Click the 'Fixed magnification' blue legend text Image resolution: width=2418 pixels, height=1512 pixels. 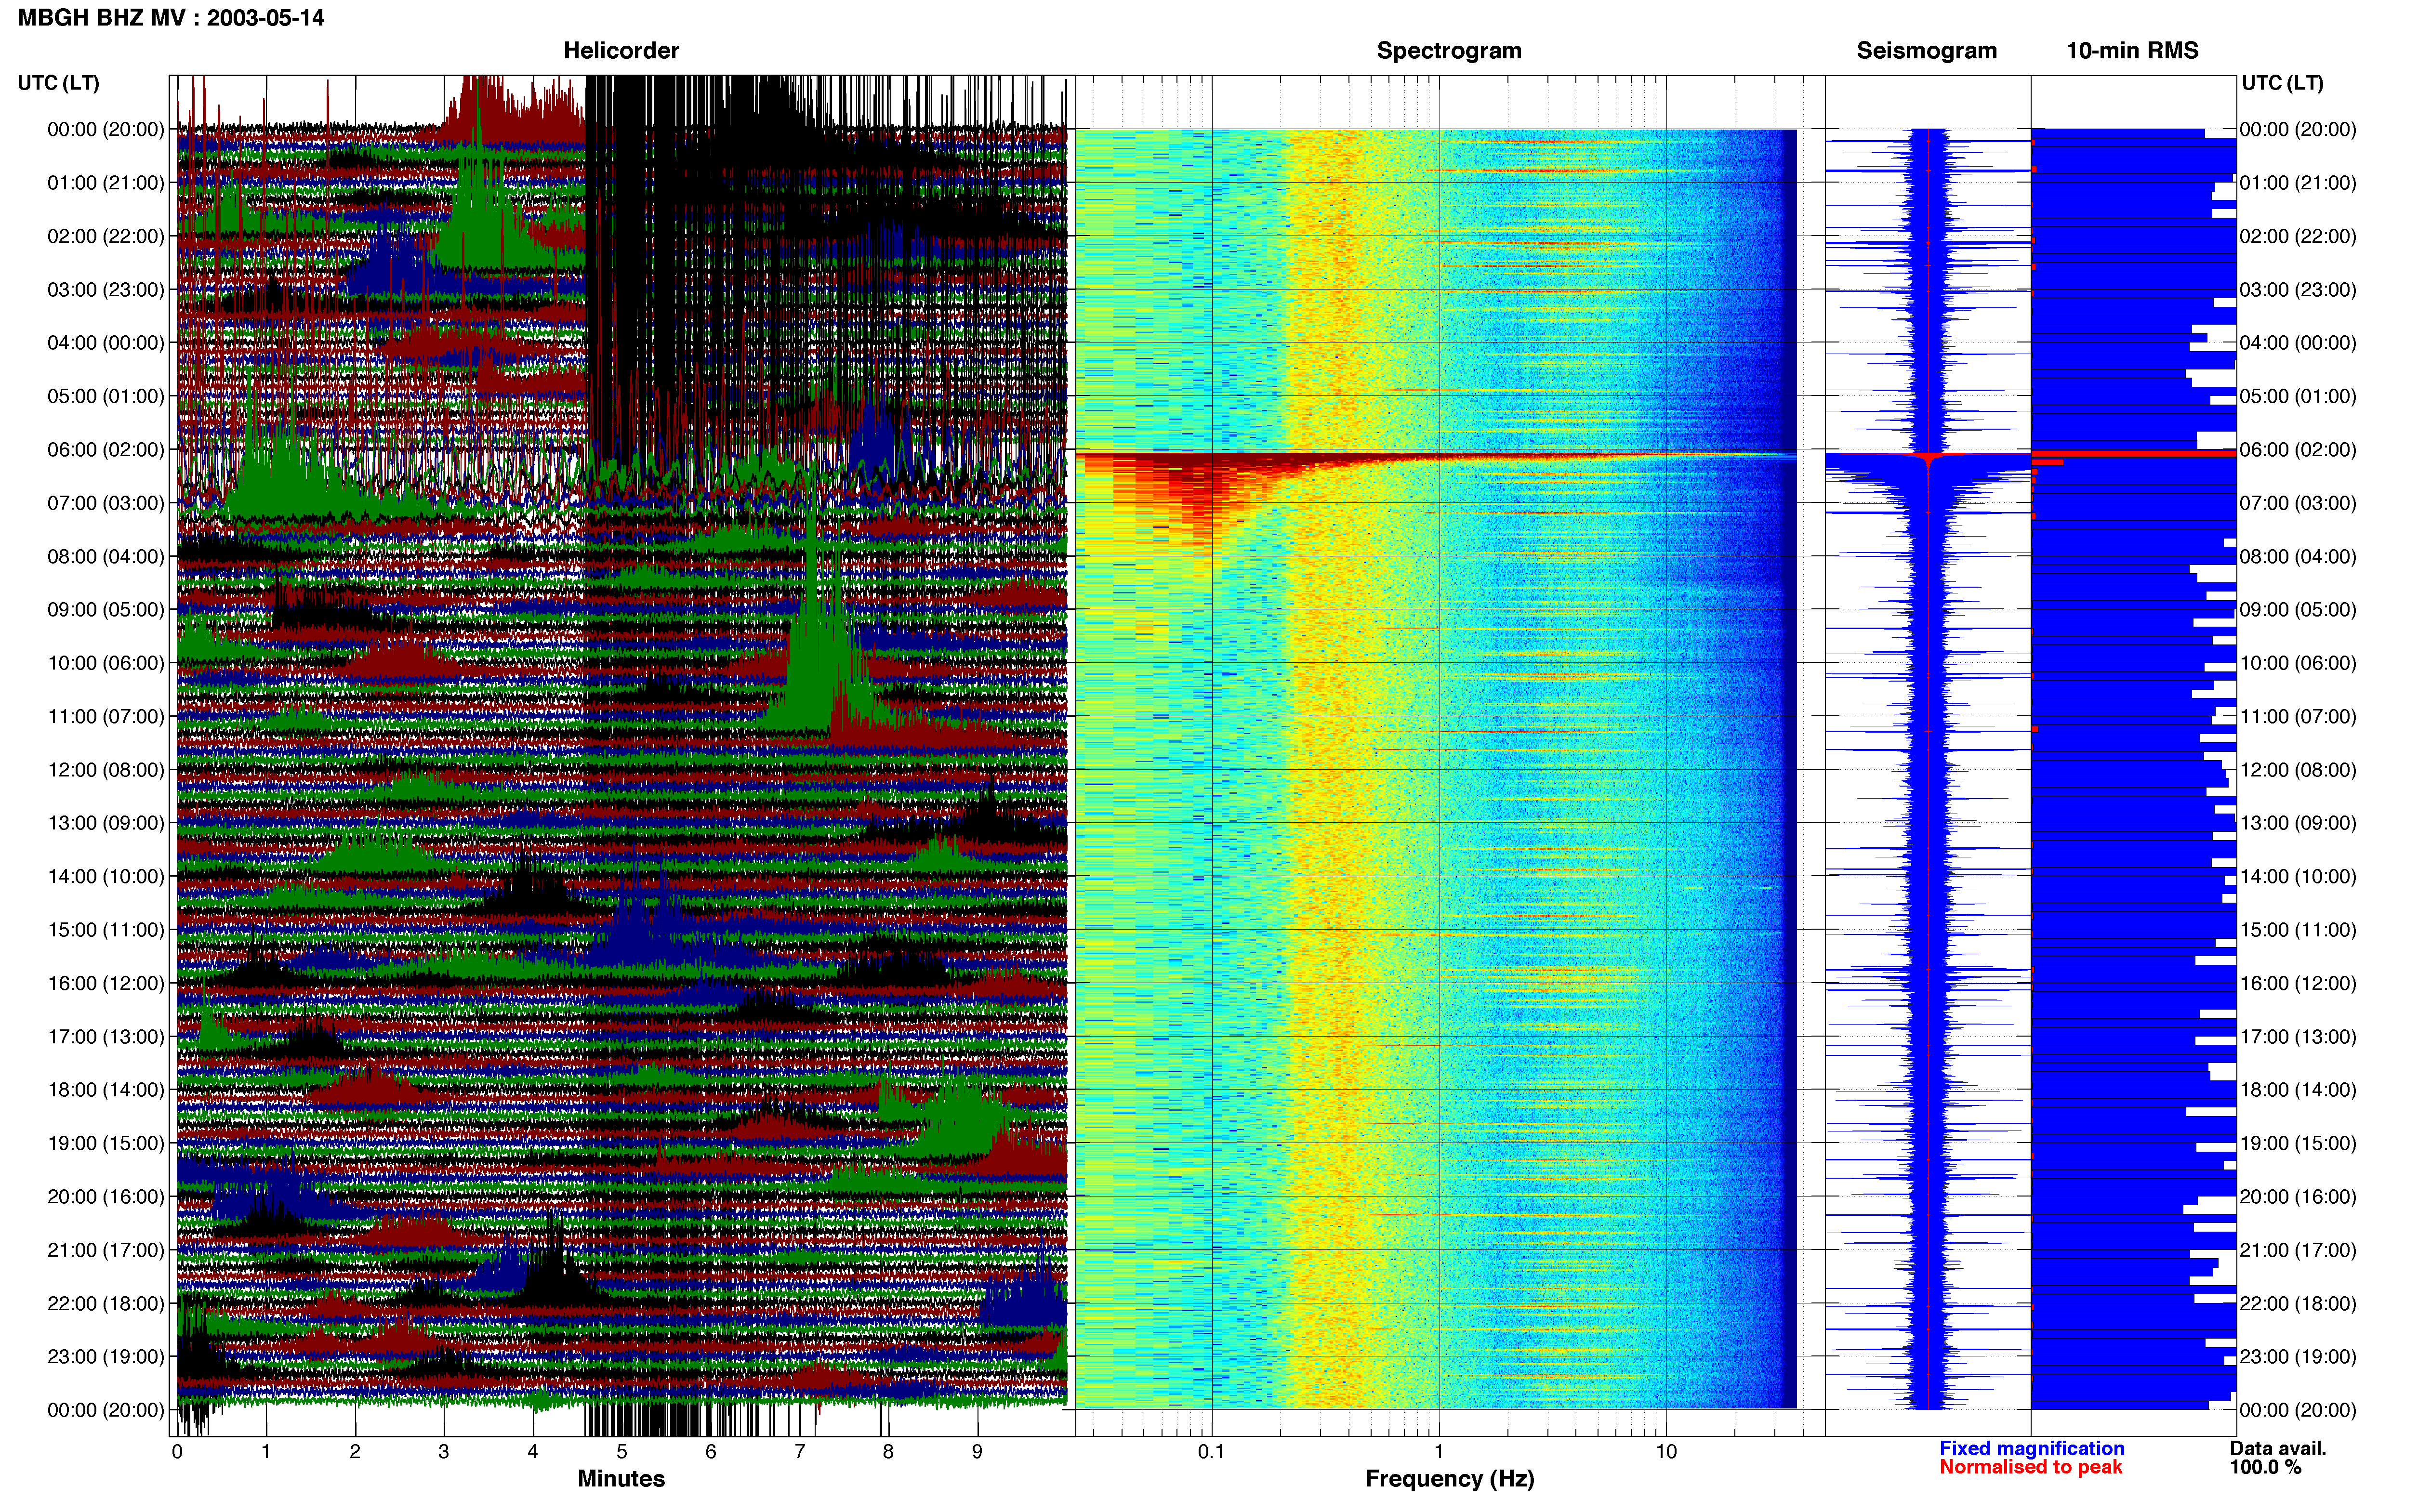2031,1448
